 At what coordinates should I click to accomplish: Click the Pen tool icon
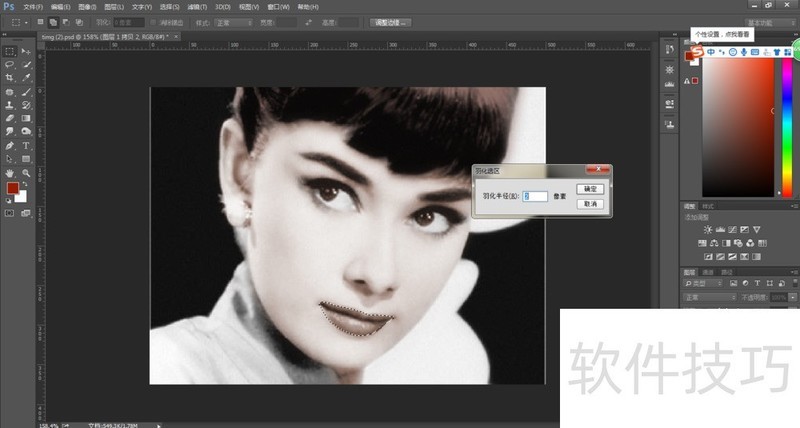[10, 145]
